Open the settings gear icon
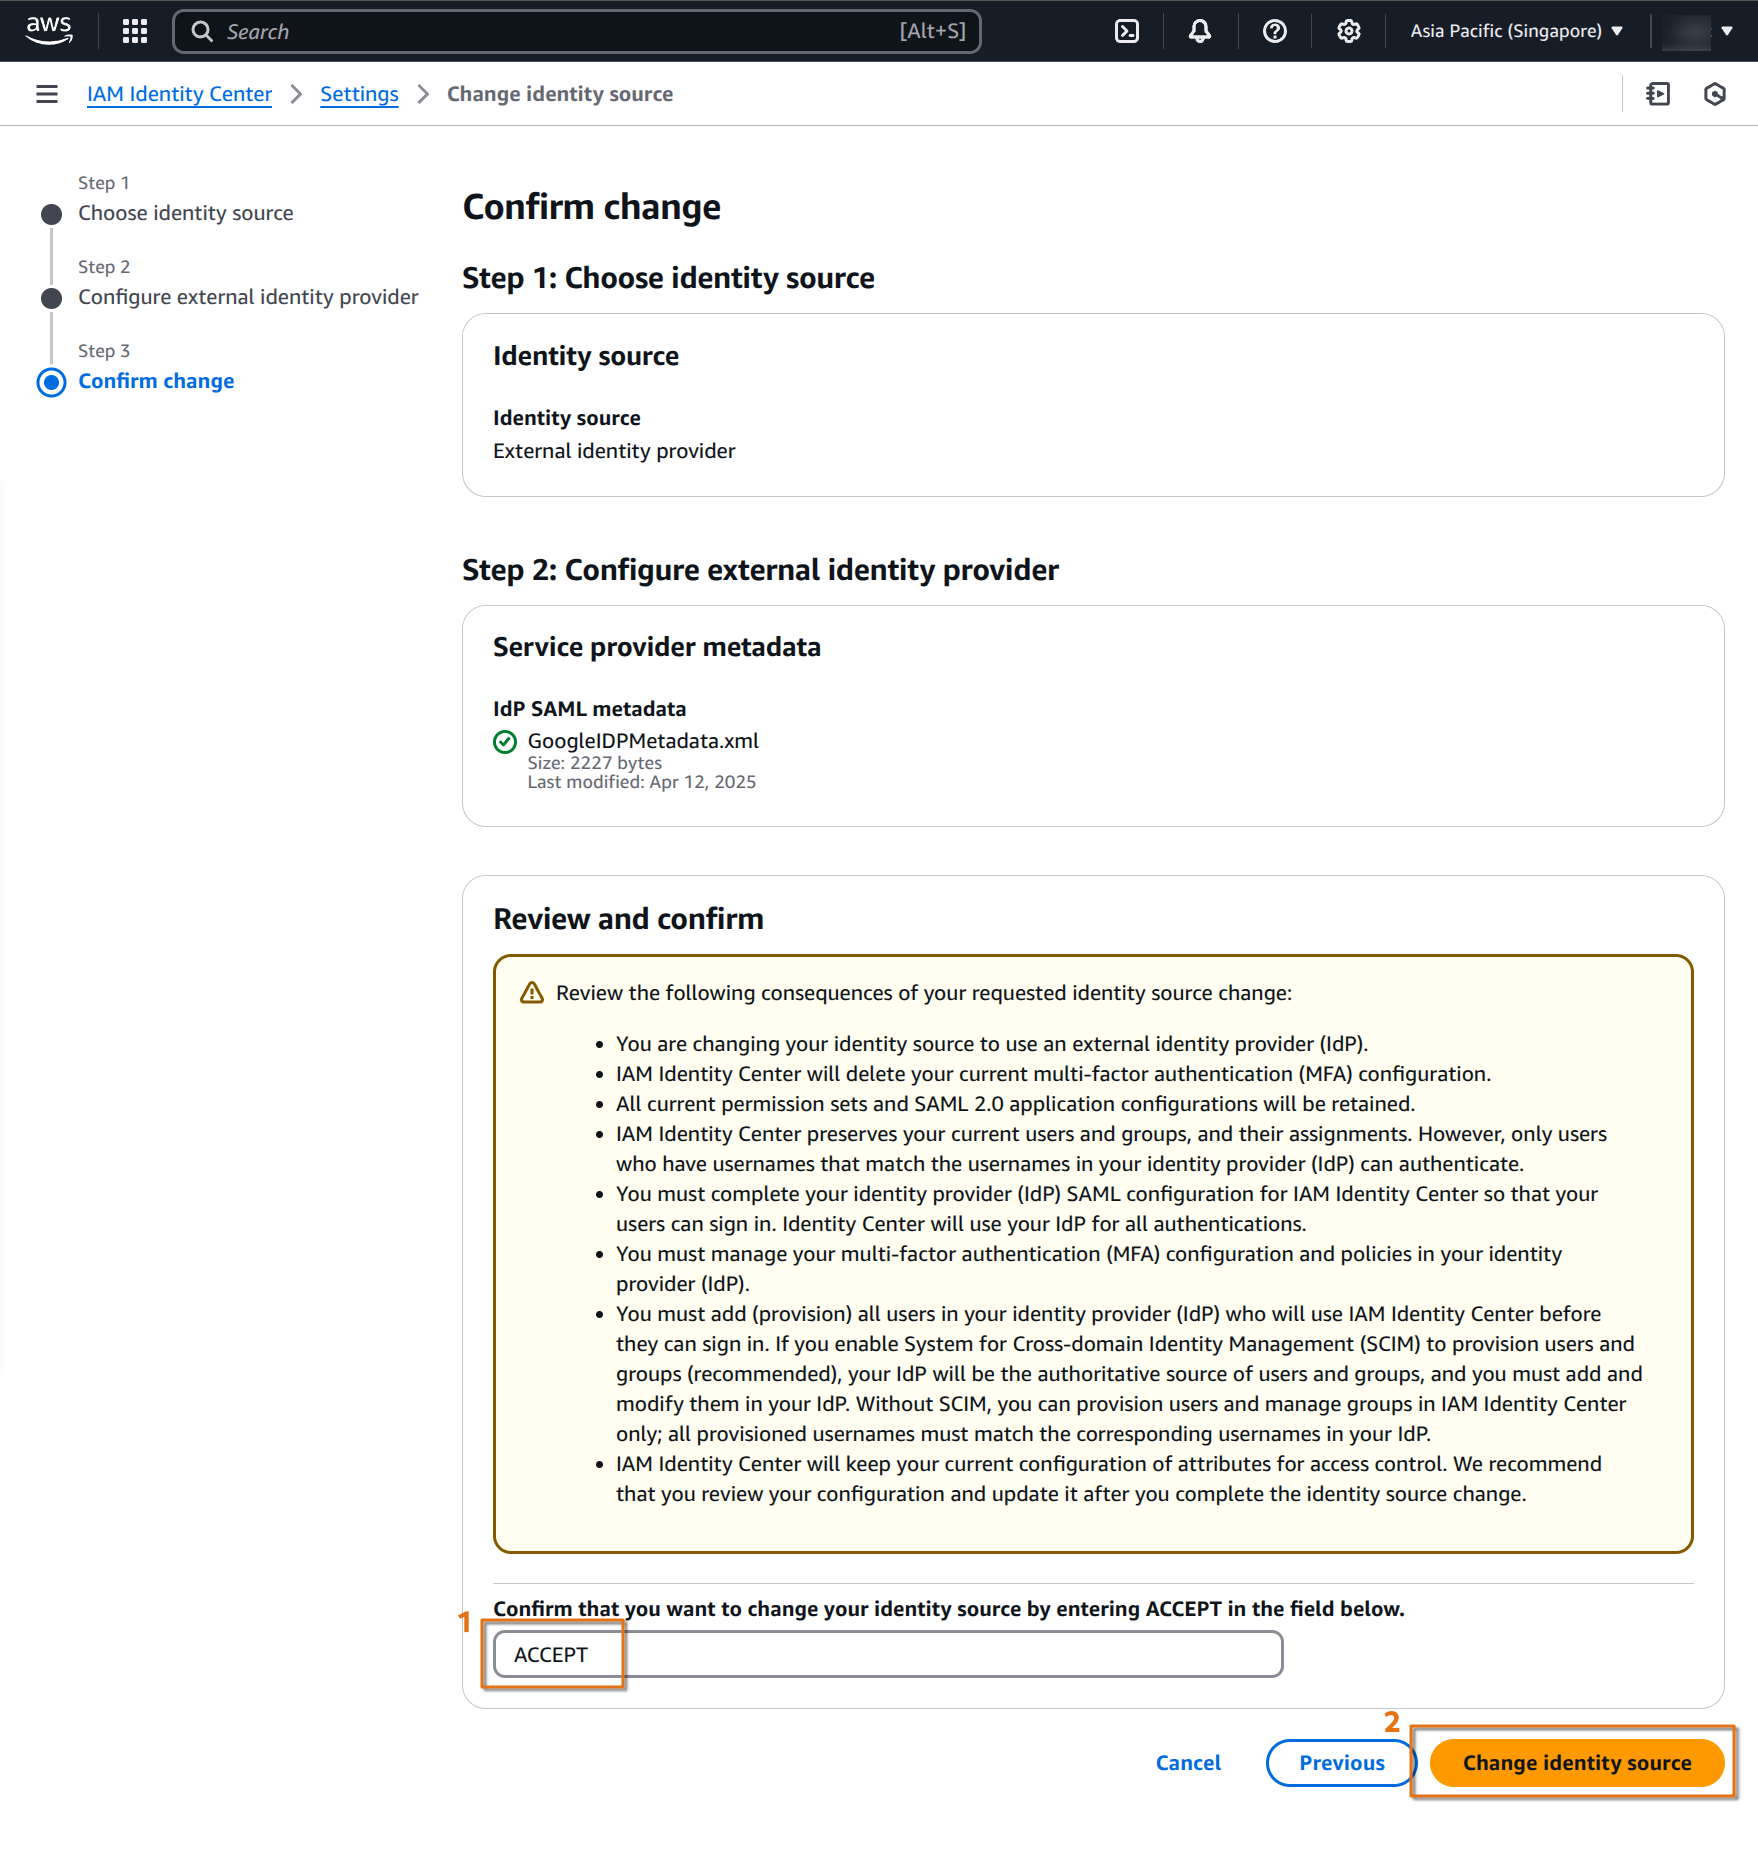Image resolution: width=1758 pixels, height=1851 pixels. tap(1348, 31)
